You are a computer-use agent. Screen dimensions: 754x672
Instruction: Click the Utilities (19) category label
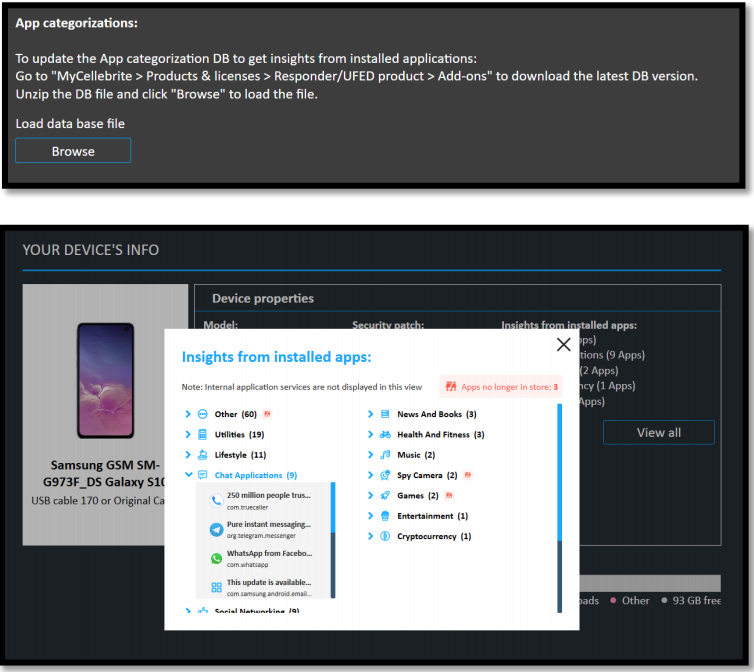[x=239, y=434]
